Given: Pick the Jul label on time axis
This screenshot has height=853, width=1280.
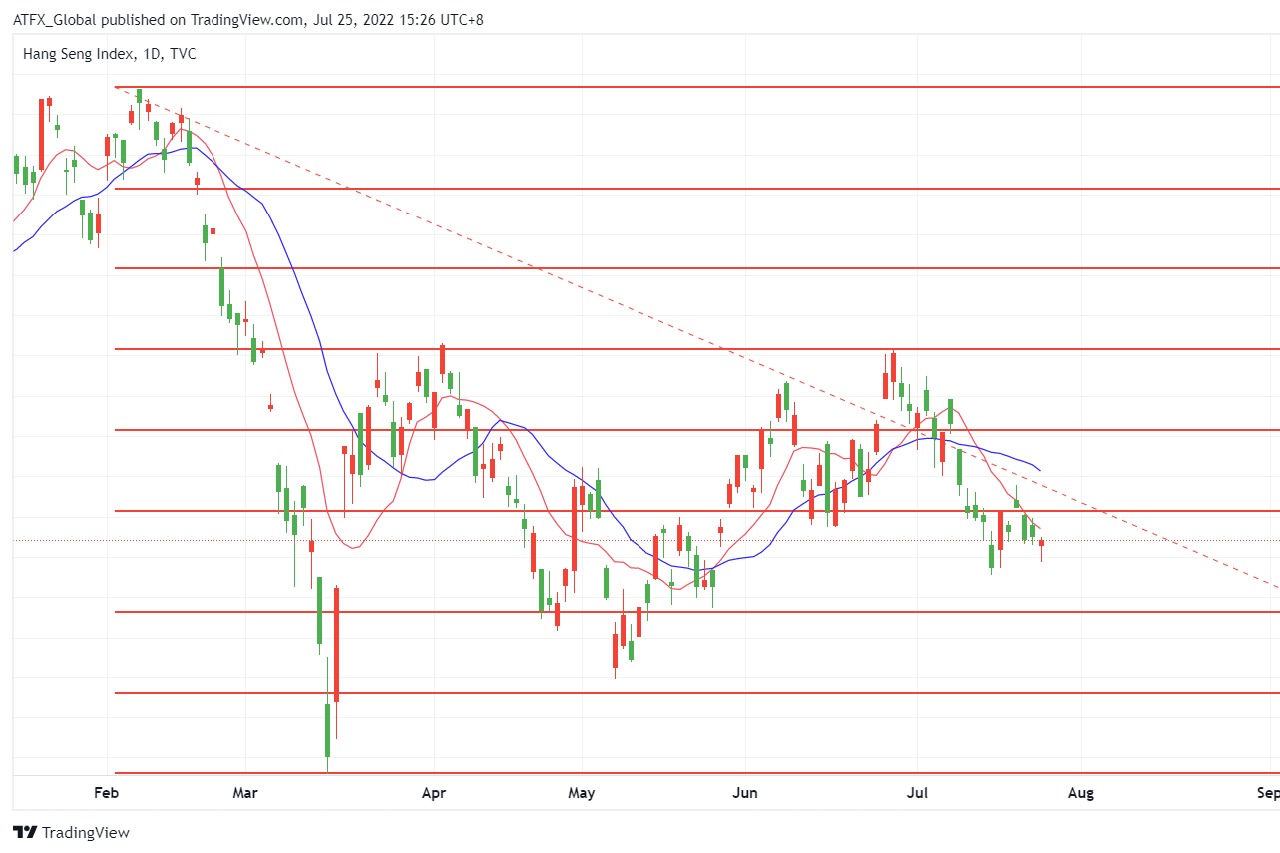Looking at the screenshot, I should 917,793.
